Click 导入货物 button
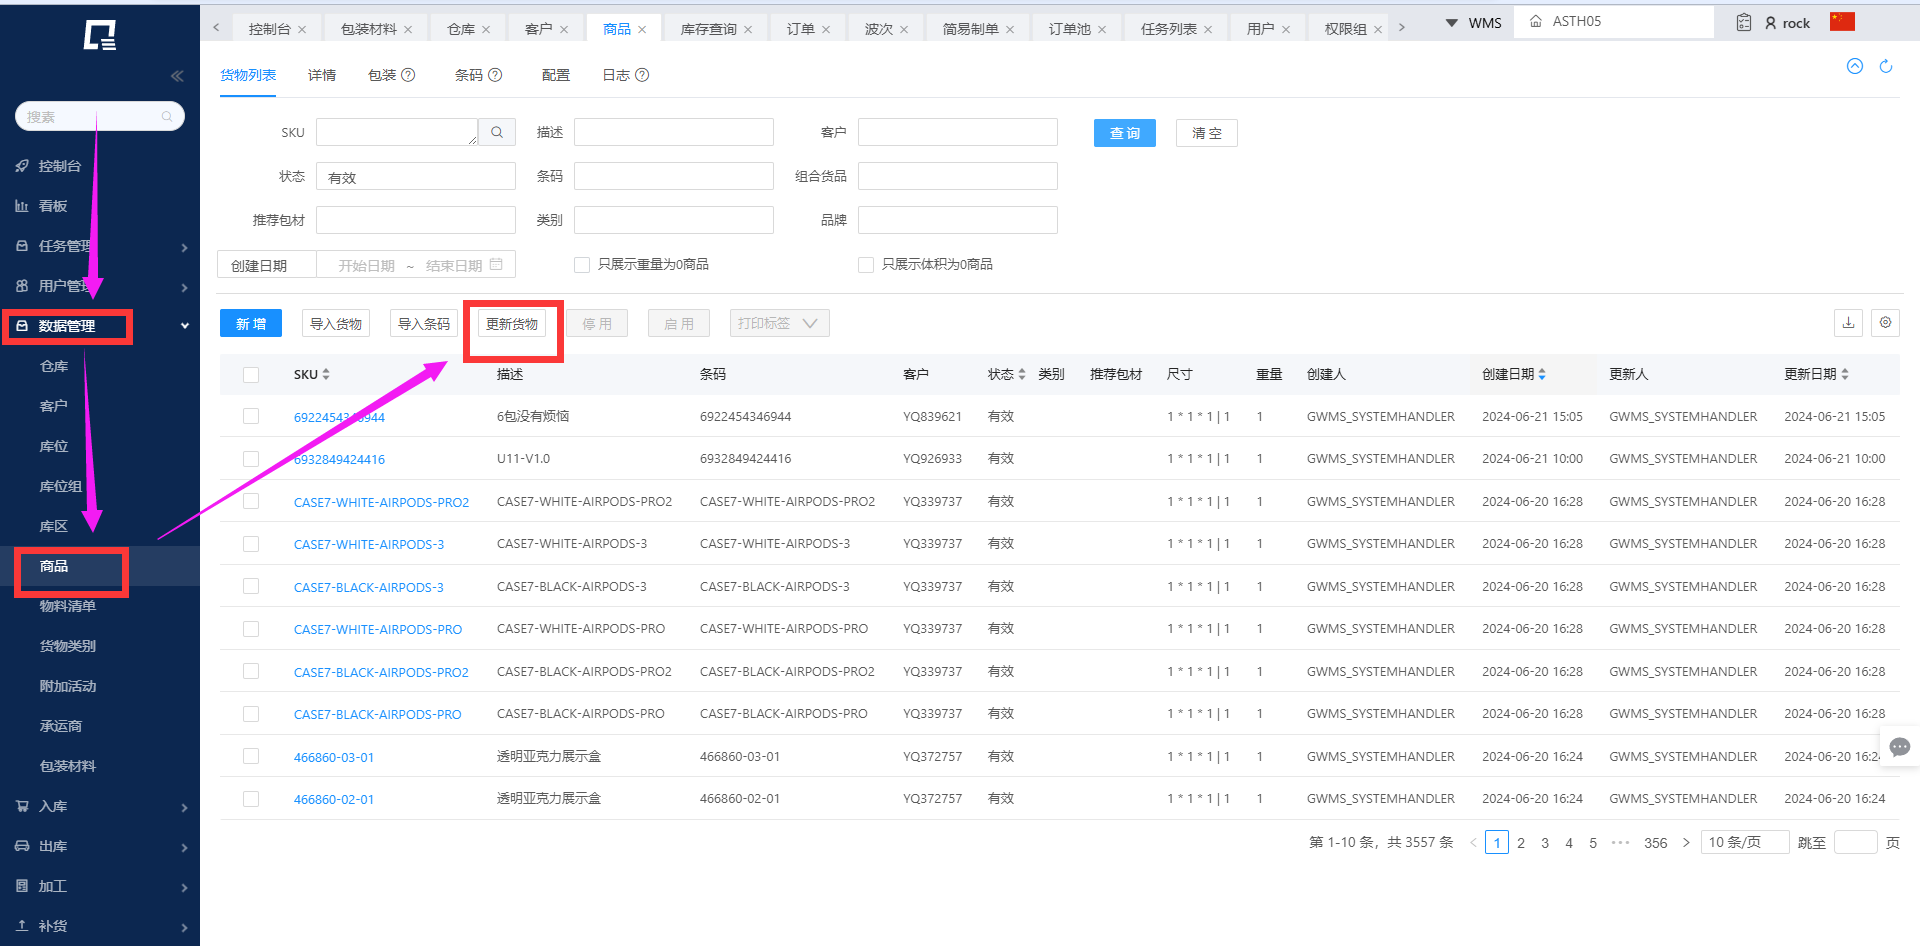This screenshot has height=946, width=1920. [x=336, y=323]
